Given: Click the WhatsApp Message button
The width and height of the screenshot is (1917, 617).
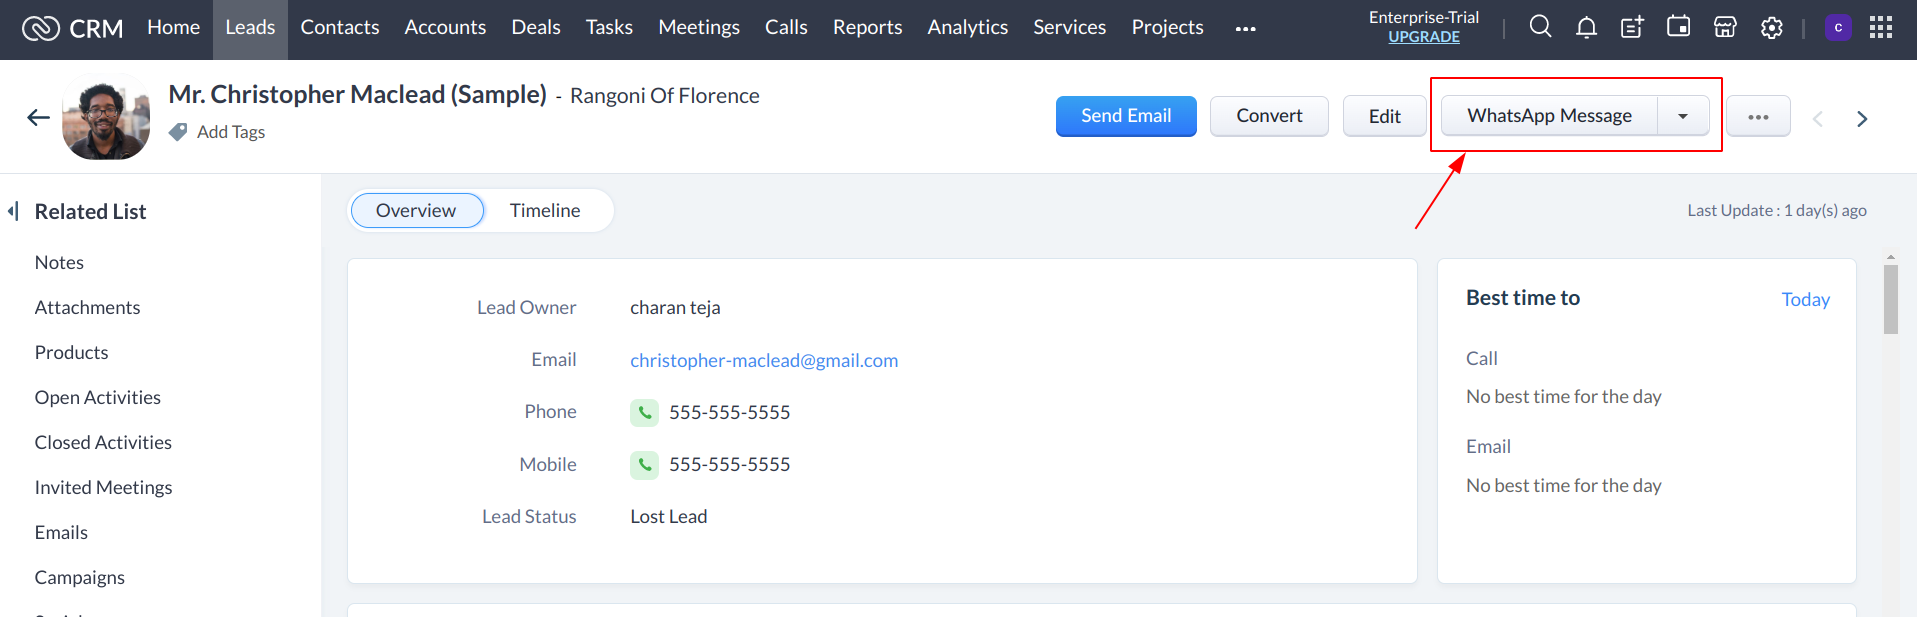Looking at the screenshot, I should click(x=1549, y=116).
